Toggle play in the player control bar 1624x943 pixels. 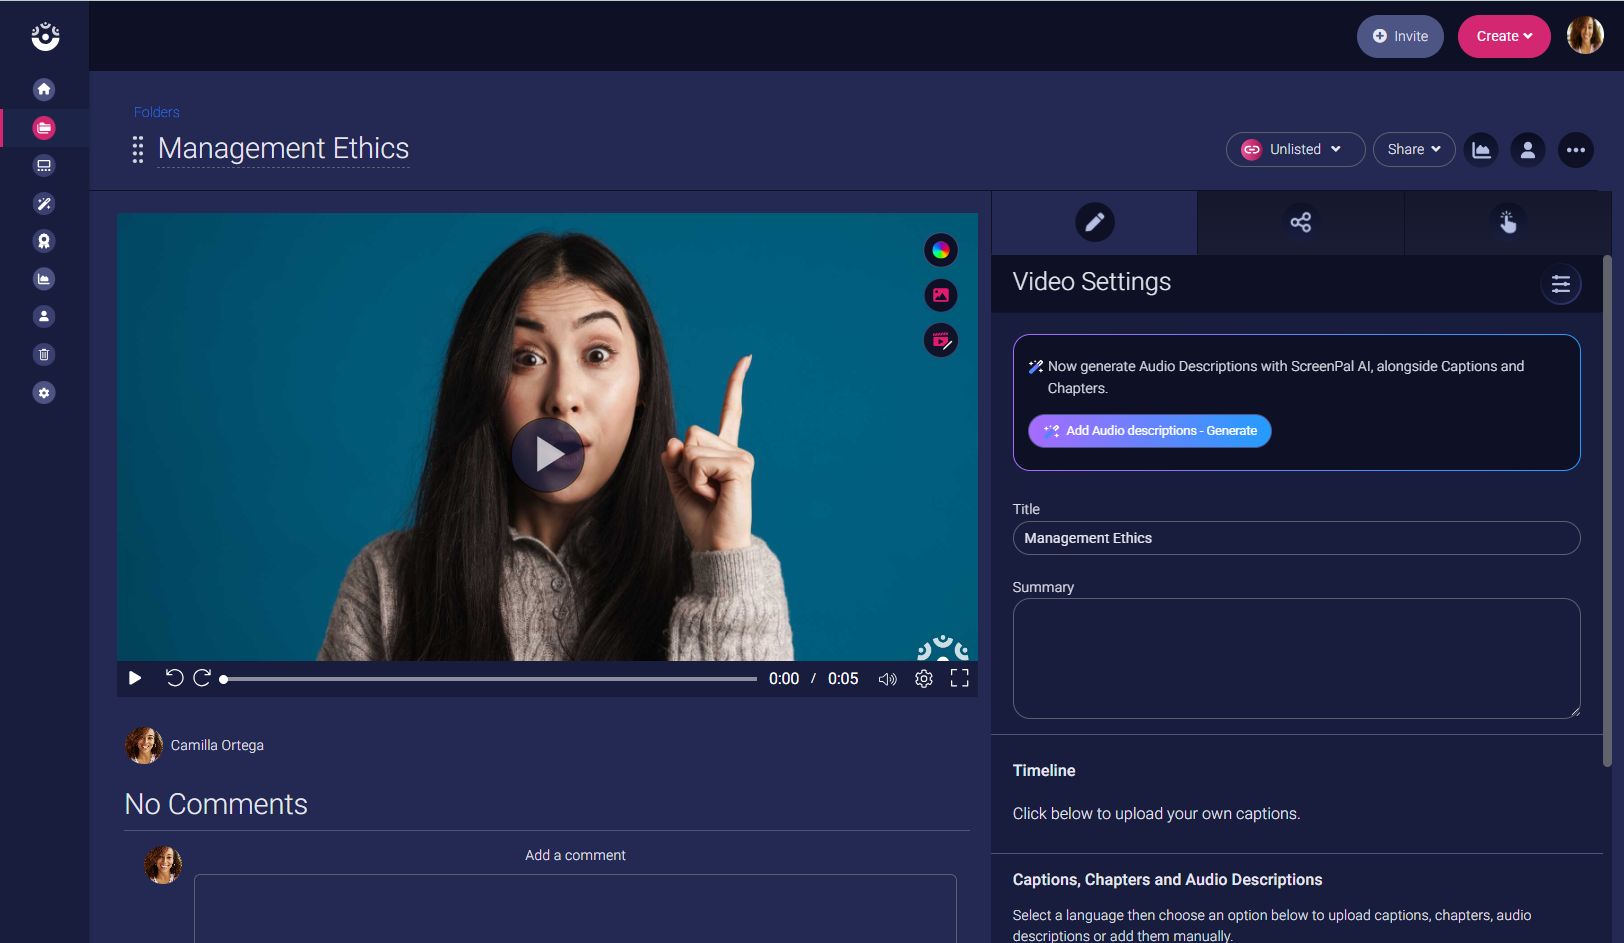coord(135,679)
